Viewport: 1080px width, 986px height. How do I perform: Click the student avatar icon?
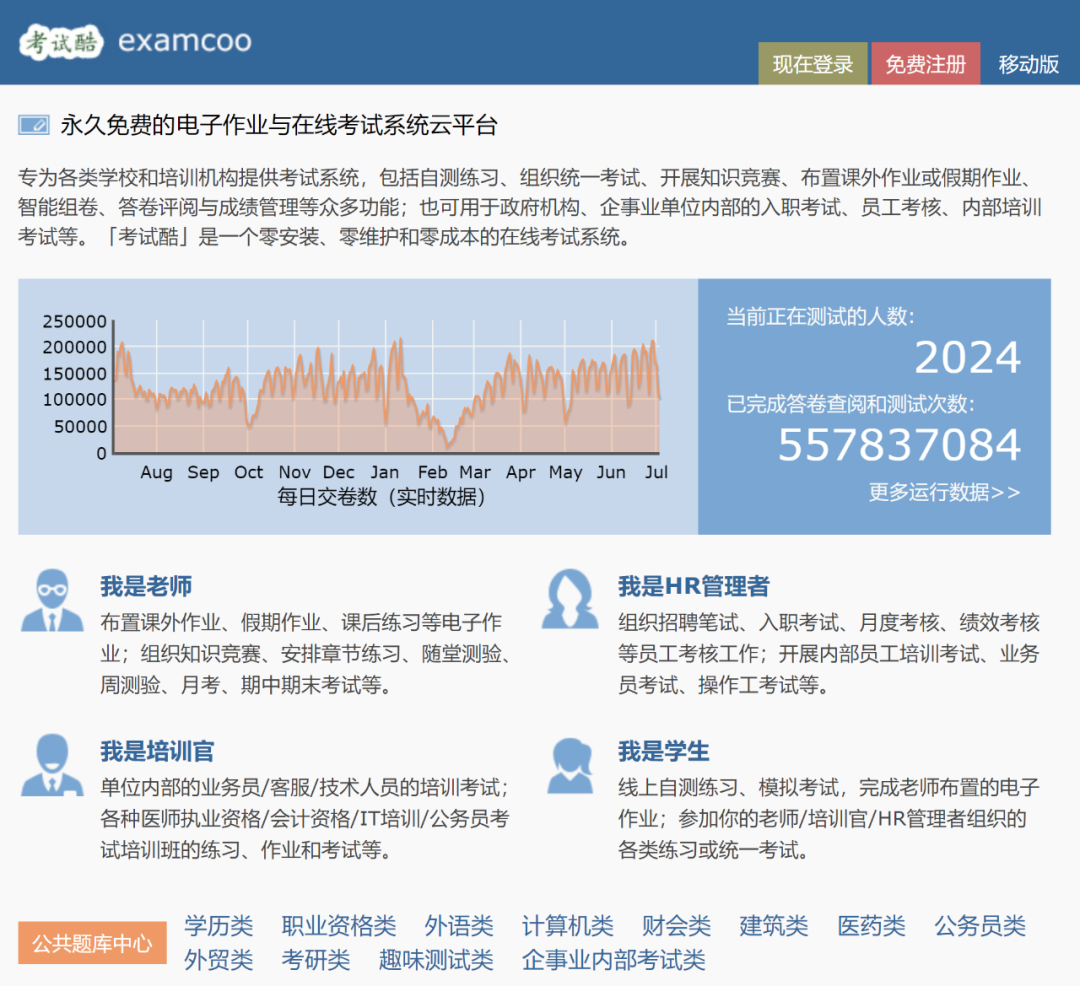pos(569,765)
